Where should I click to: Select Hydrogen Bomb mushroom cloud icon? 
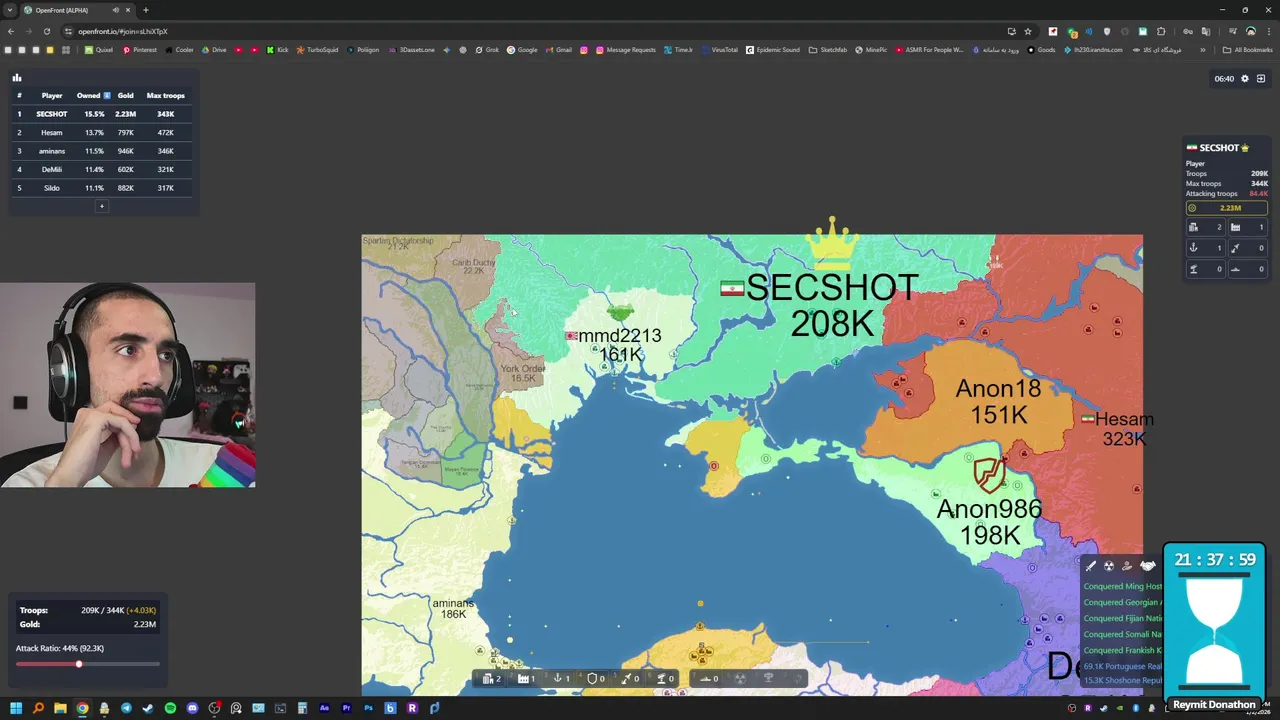coord(768,679)
